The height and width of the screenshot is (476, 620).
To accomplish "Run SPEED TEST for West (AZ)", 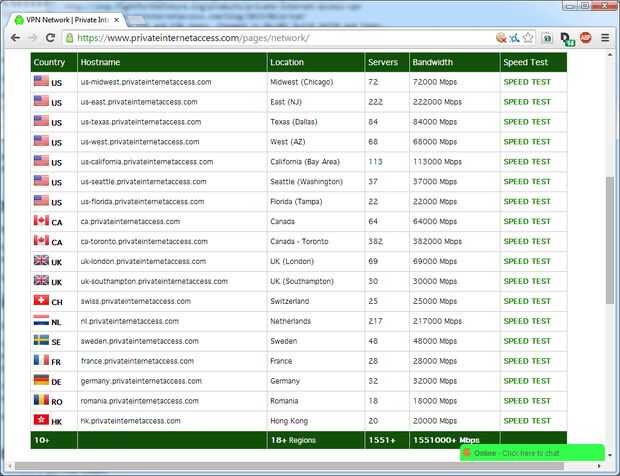I will [527, 142].
